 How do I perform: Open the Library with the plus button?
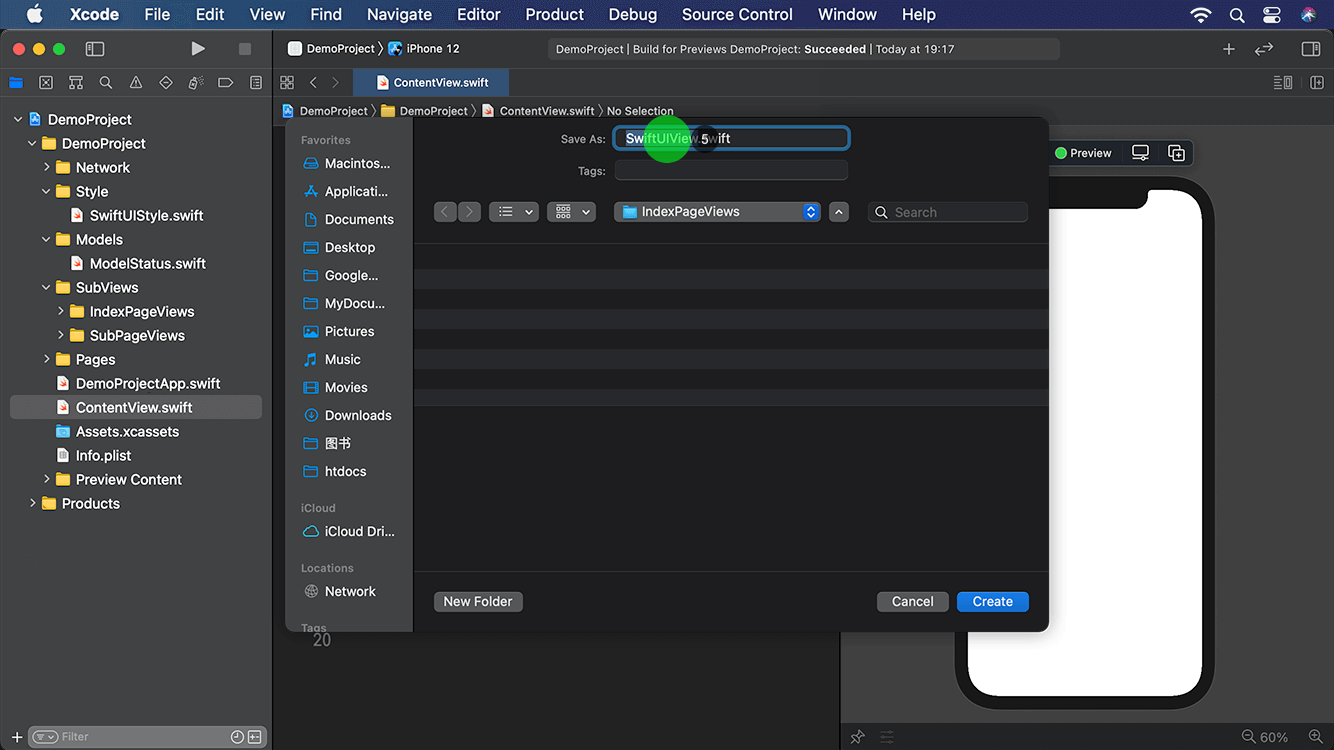tap(1229, 49)
